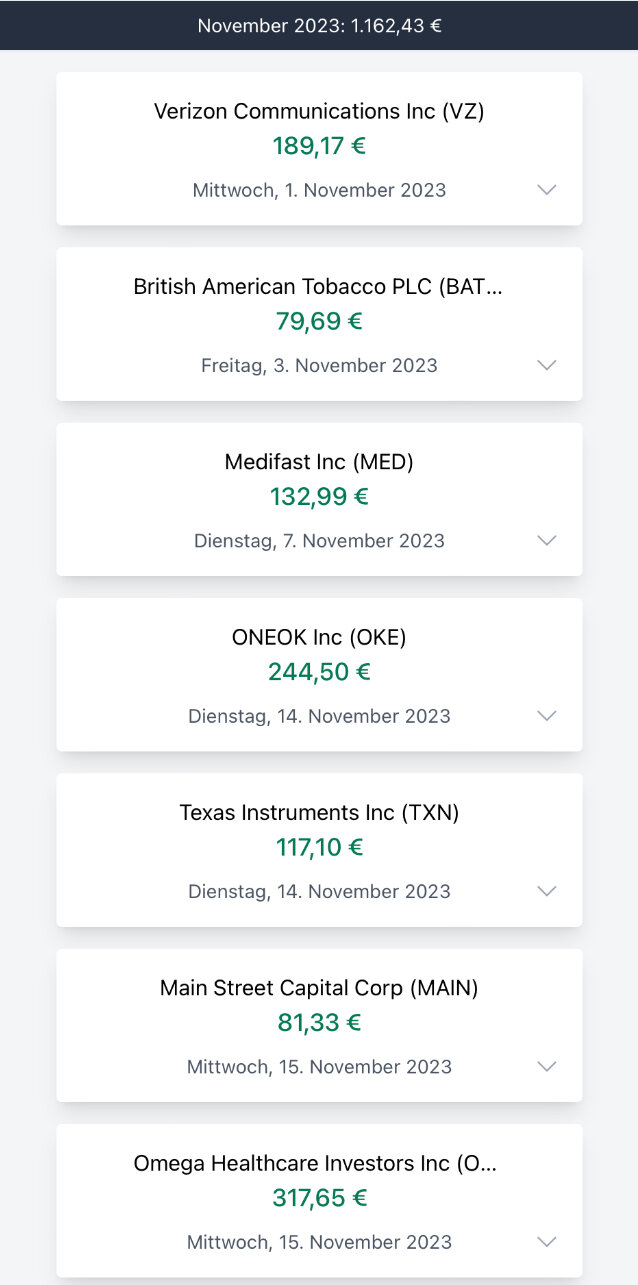Click the 244,50 € dividend amount

click(319, 672)
